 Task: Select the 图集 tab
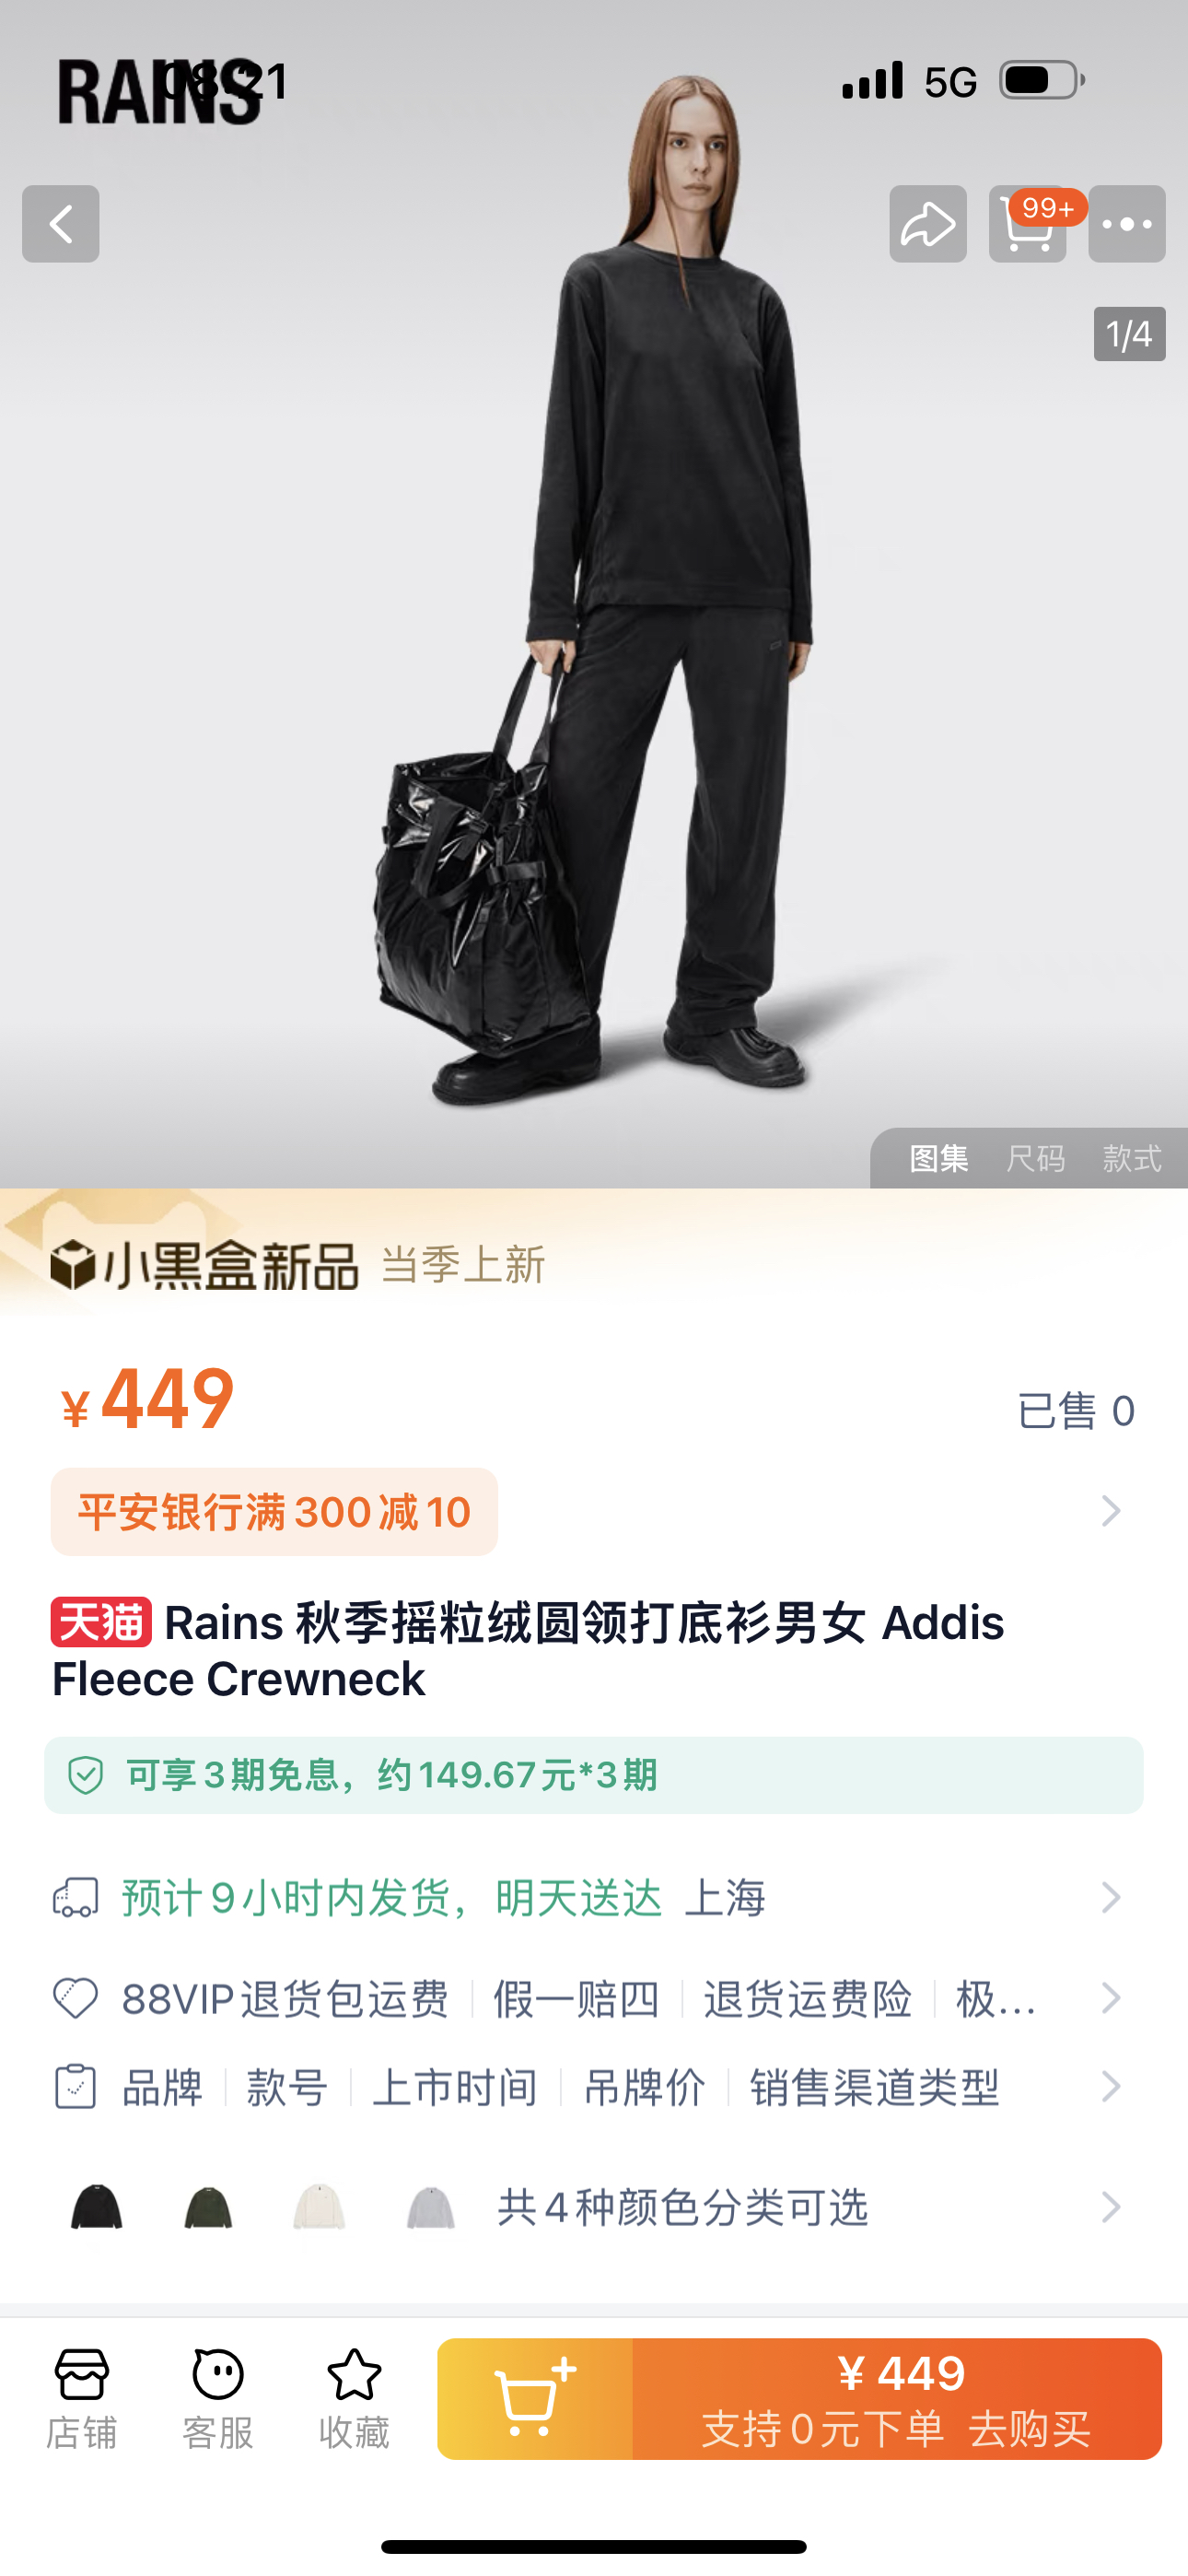click(939, 1159)
